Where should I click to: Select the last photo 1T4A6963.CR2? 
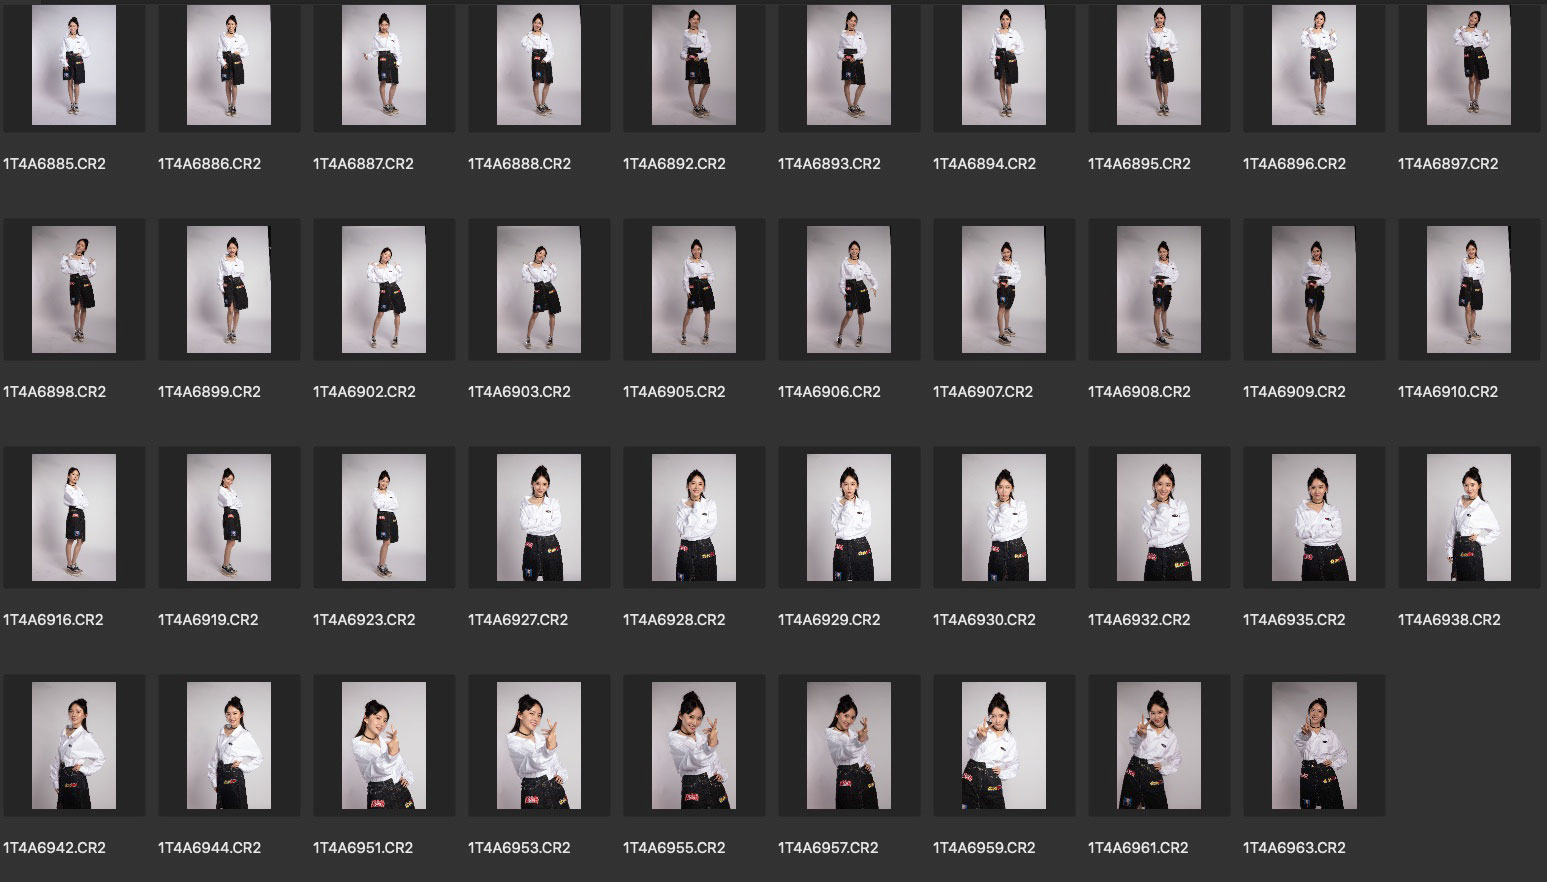coord(1314,745)
